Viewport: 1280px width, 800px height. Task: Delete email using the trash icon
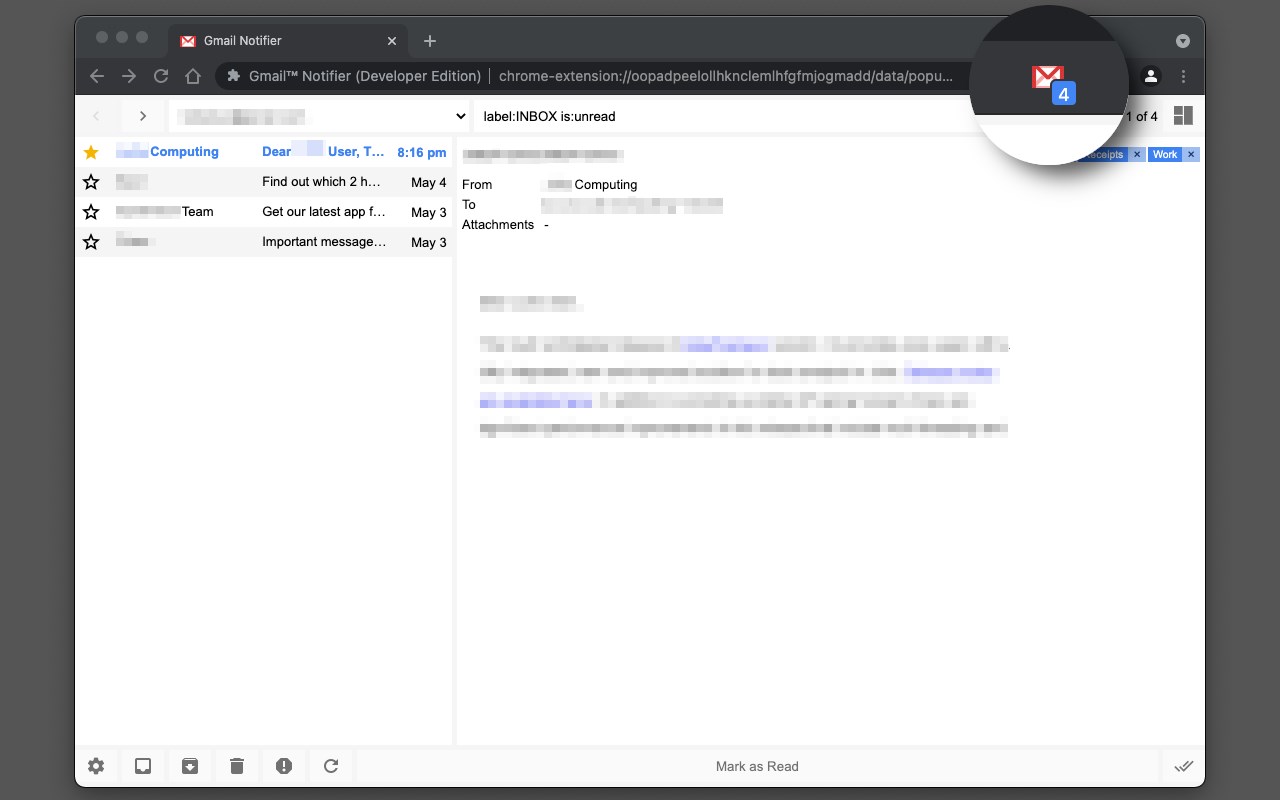tap(237, 766)
